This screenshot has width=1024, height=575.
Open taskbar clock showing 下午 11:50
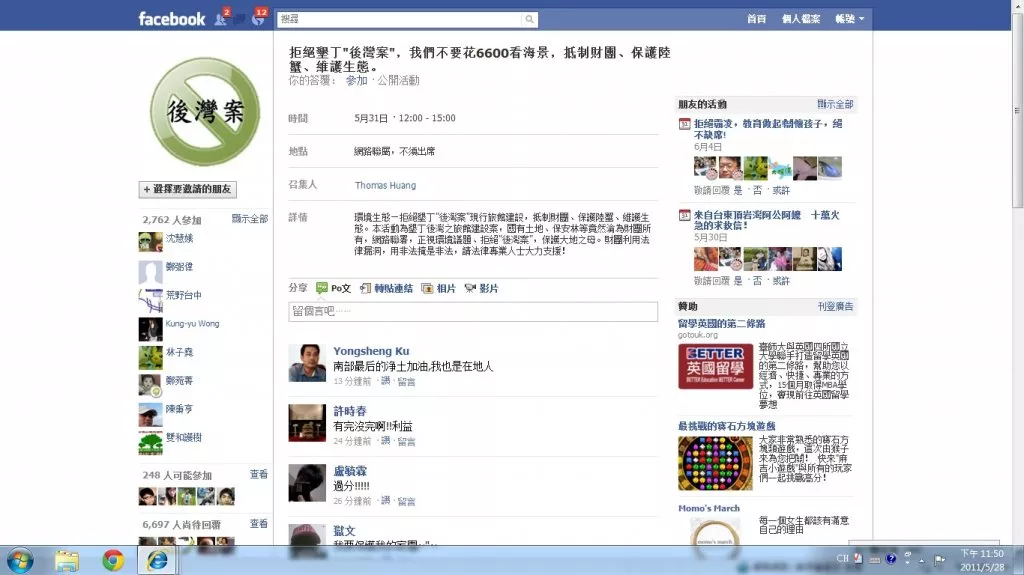click(x=982, y=561)
